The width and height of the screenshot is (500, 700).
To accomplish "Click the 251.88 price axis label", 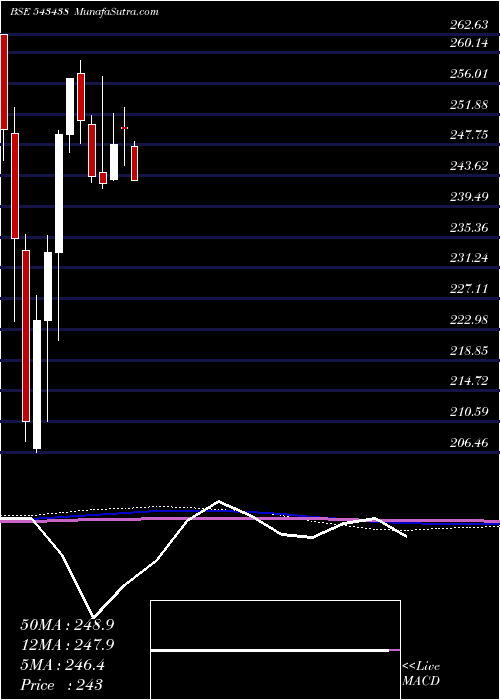I will (469, 105).
